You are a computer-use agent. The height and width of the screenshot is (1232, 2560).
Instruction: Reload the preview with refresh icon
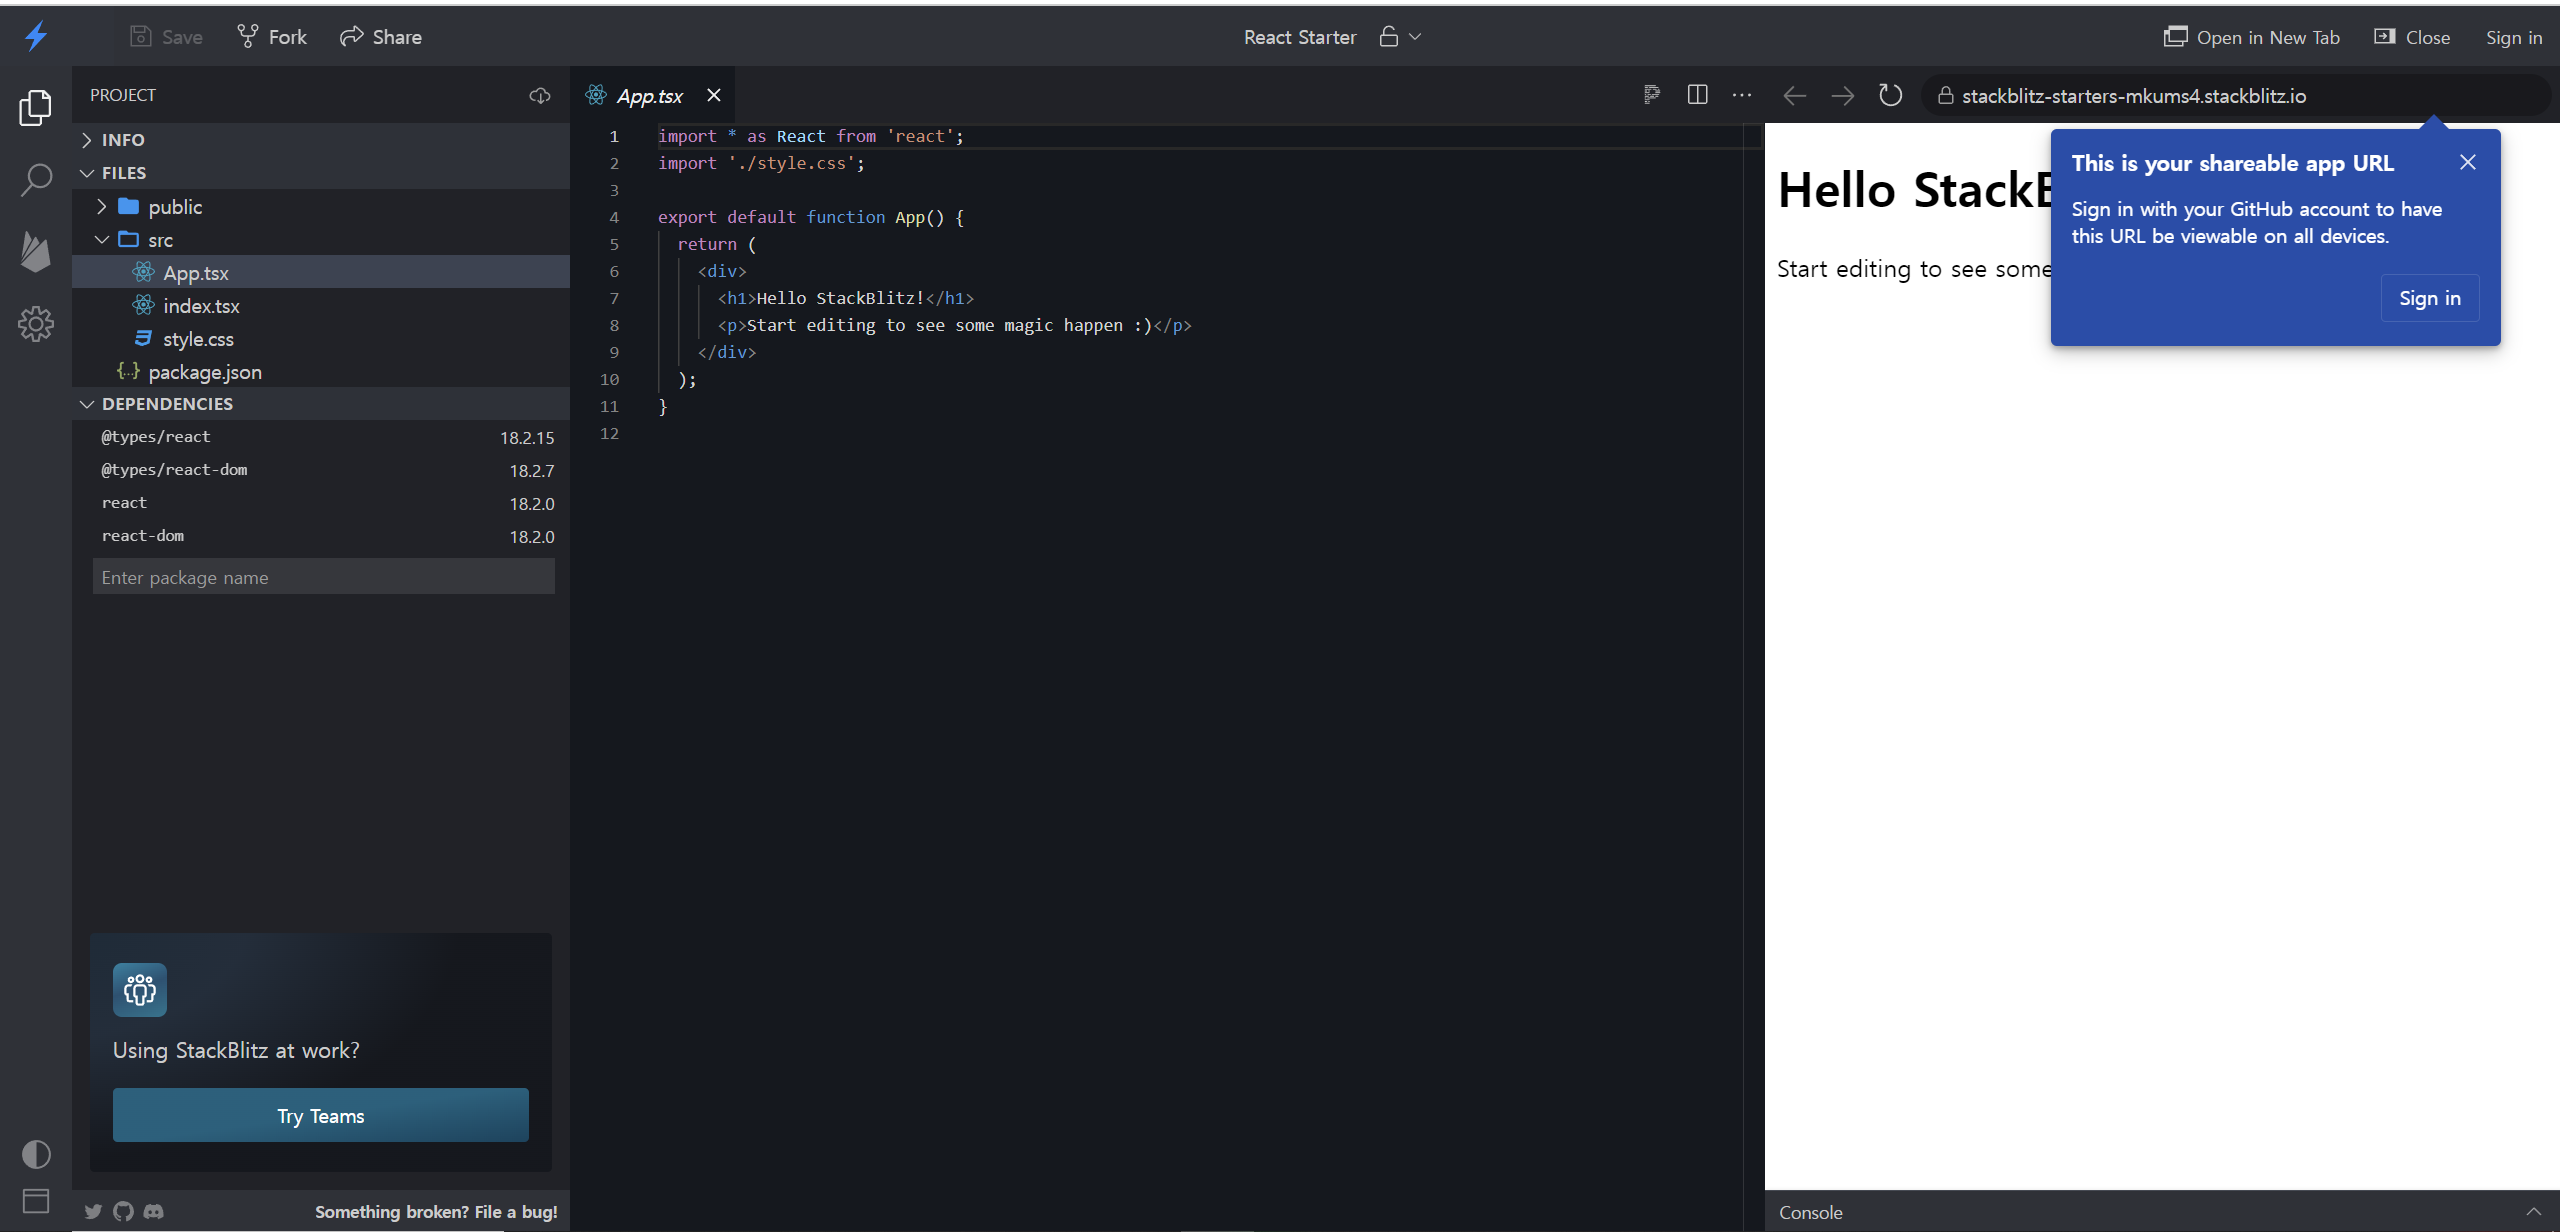point(1890,95)
